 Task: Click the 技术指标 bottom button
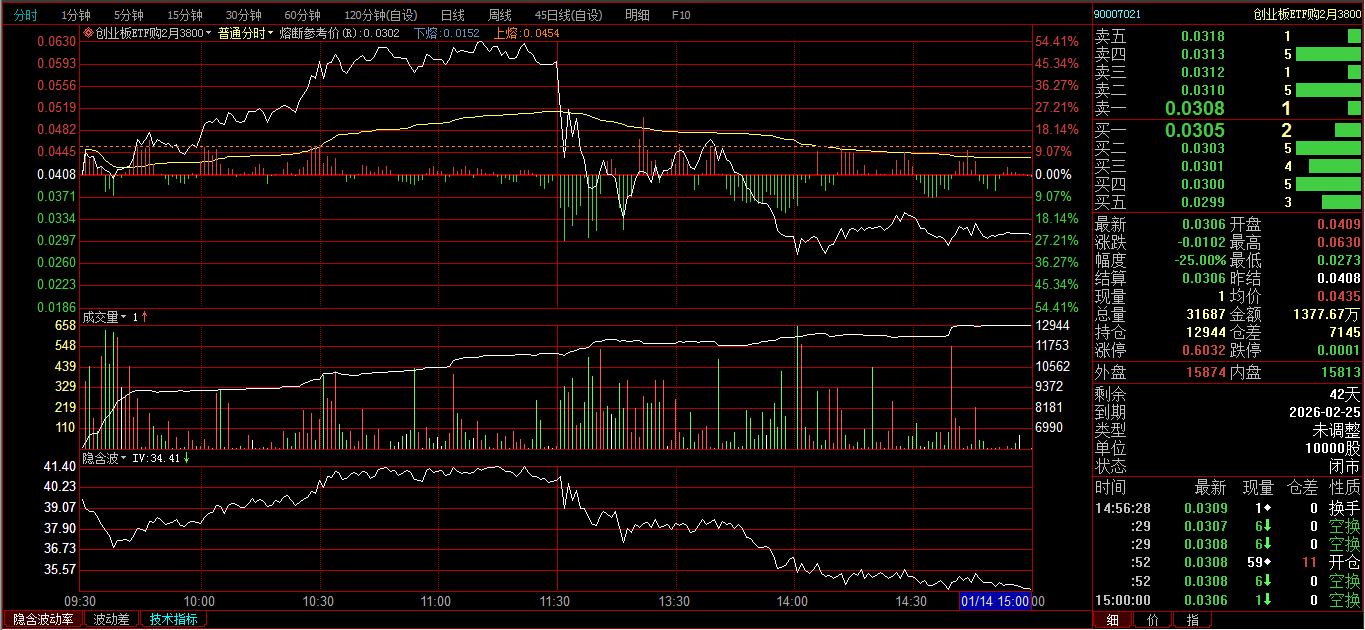coord(173,619)
